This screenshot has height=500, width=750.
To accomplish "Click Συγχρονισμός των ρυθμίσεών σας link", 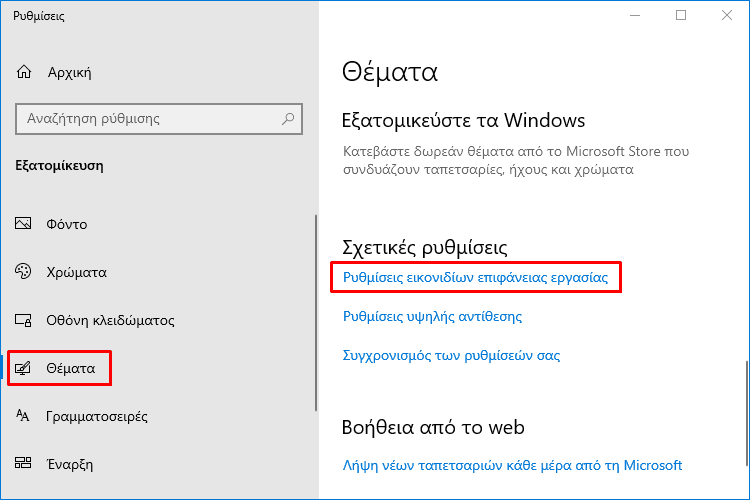I will point(452,356).
